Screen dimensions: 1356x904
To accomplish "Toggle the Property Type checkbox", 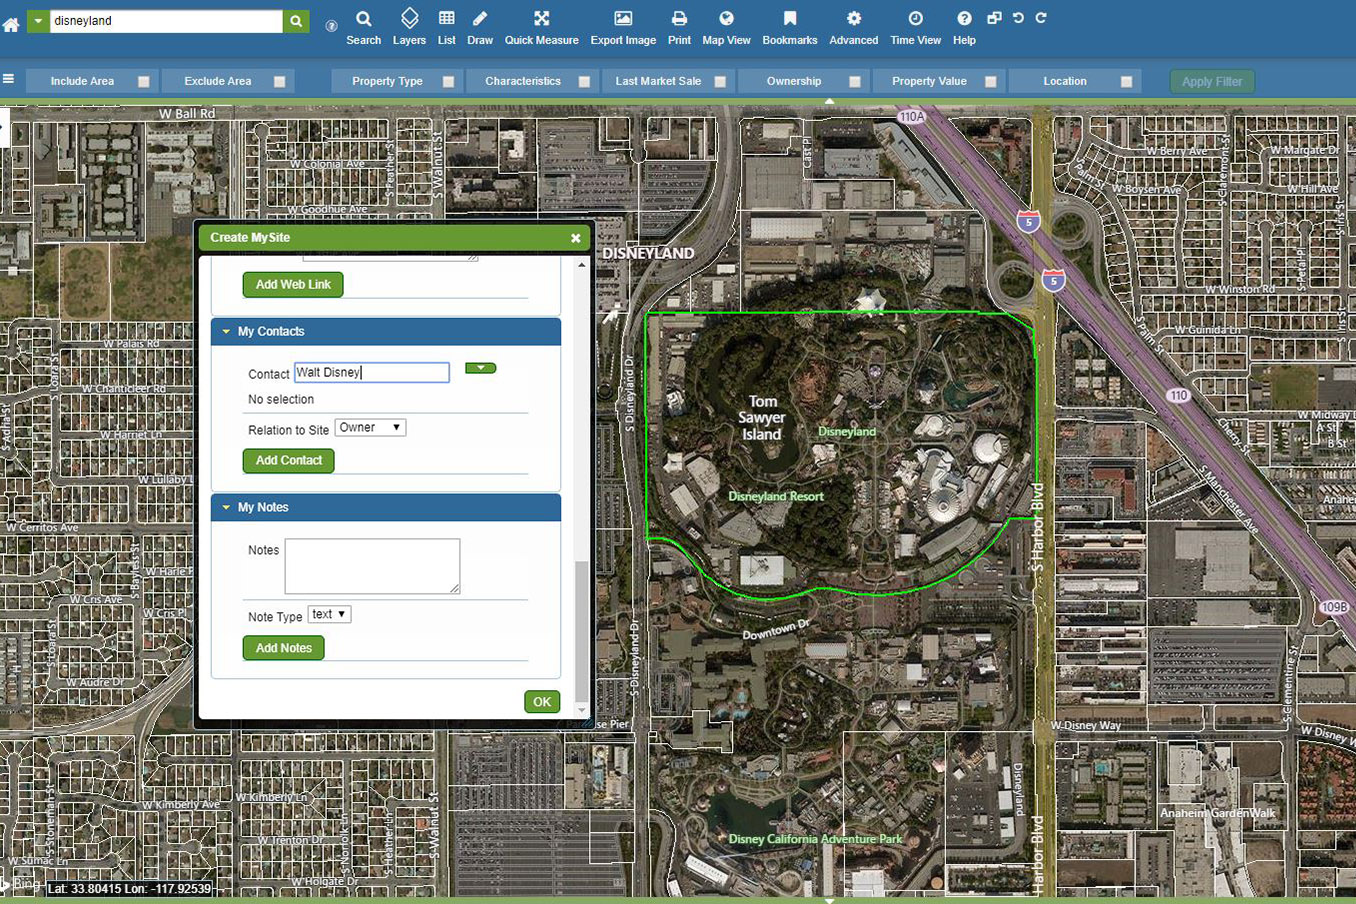I will [448, 82].
